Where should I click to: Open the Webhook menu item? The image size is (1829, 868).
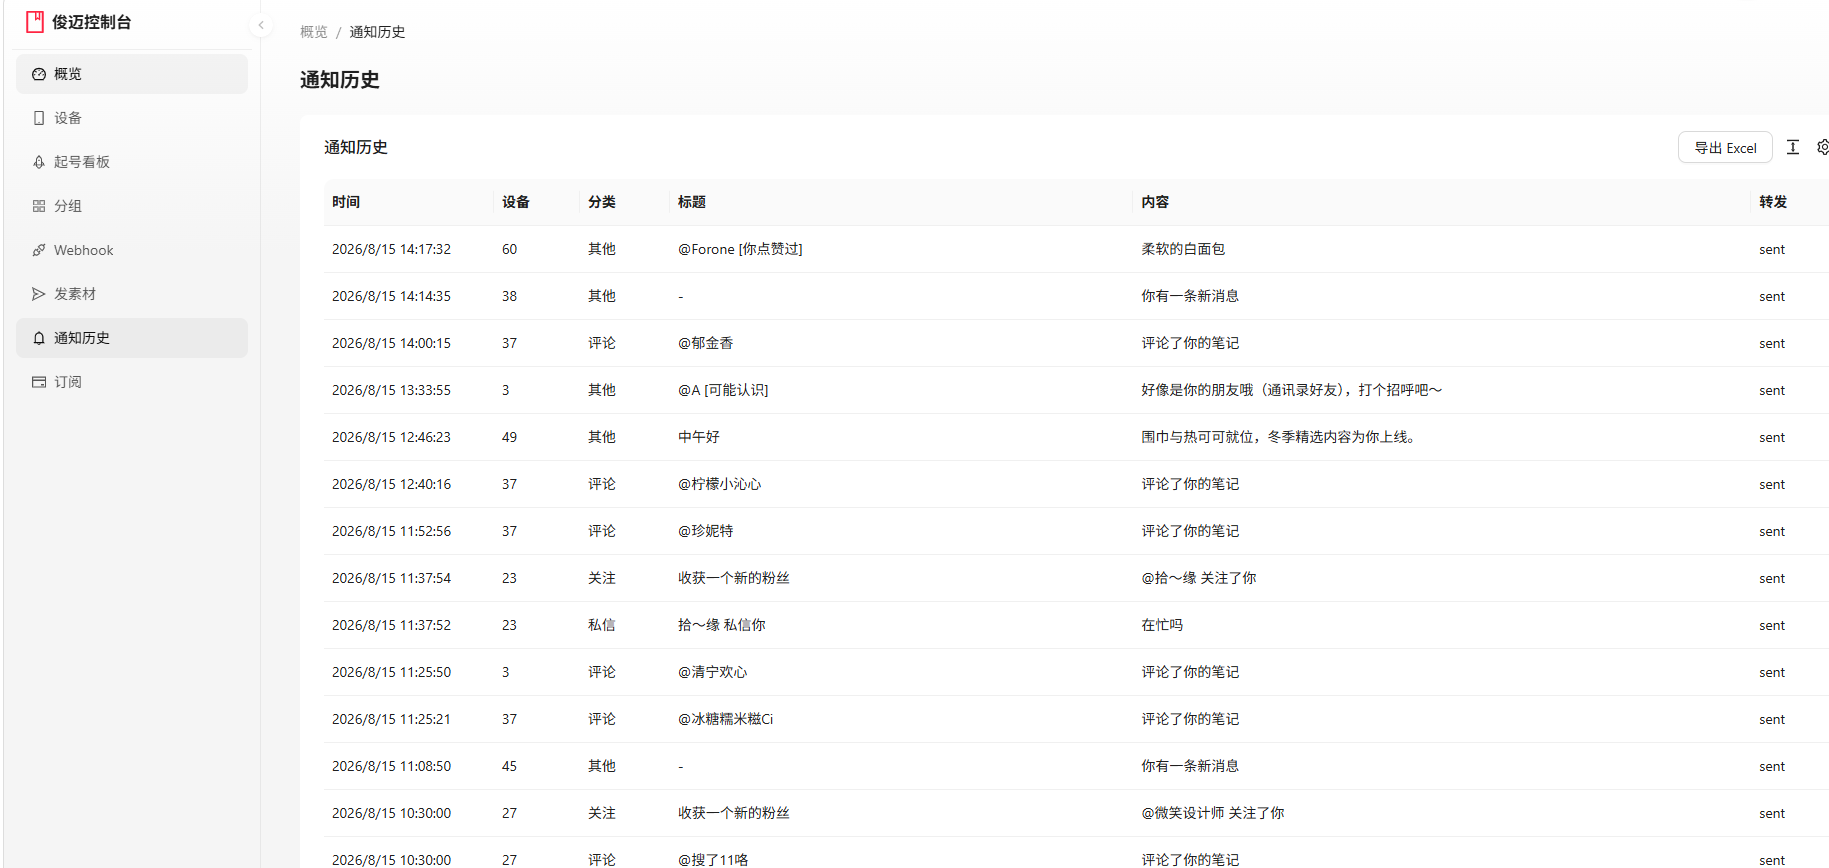point(132,250)
